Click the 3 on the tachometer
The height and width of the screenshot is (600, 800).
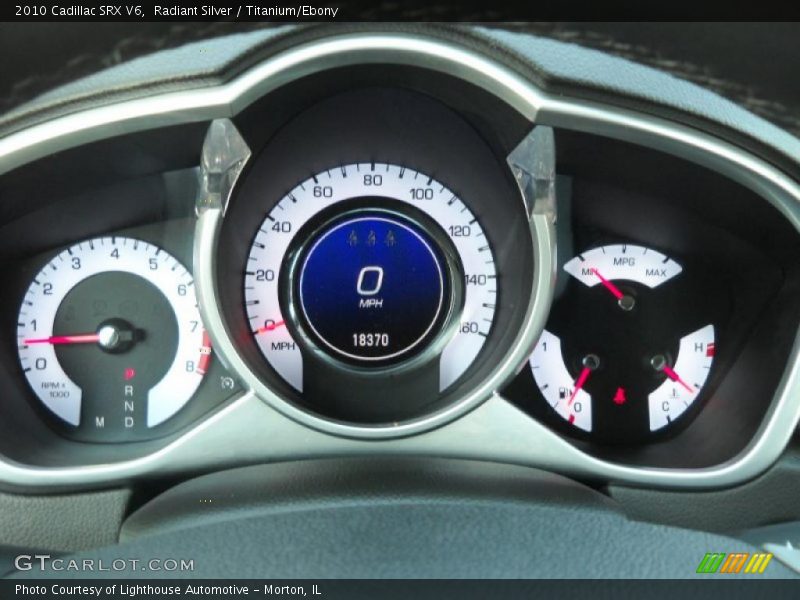click(76, 263)
